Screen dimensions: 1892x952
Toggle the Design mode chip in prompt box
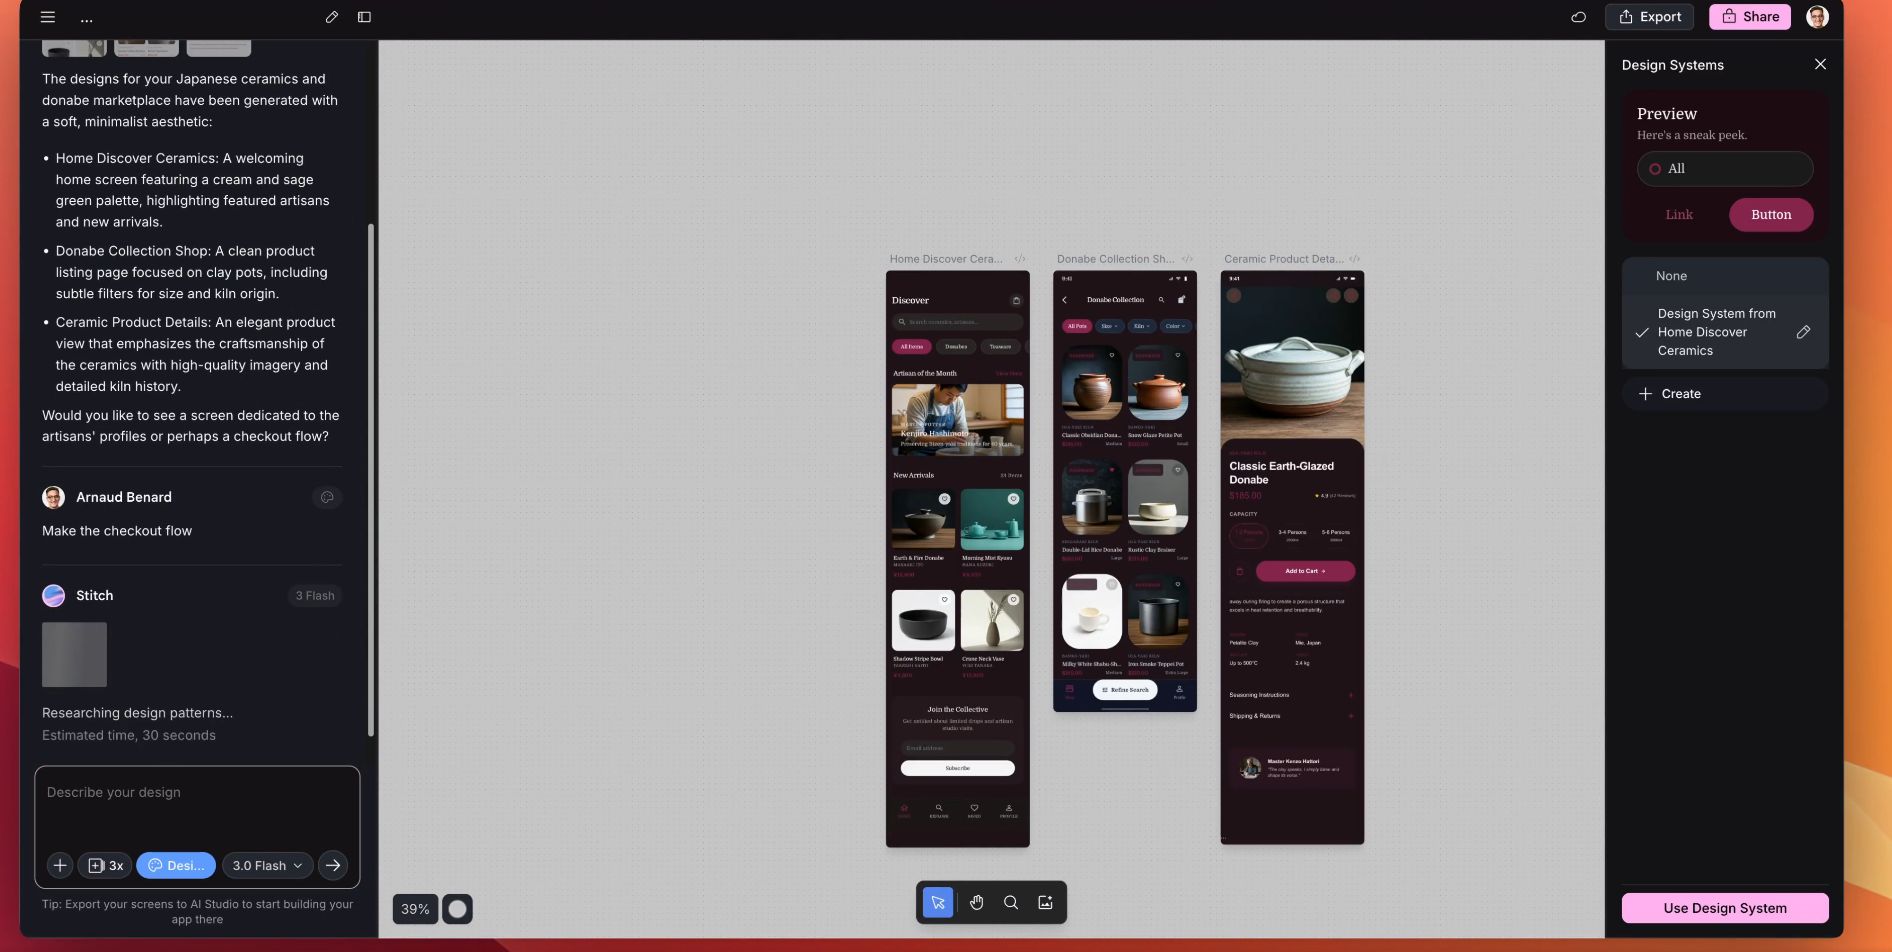tap(176, 865)
